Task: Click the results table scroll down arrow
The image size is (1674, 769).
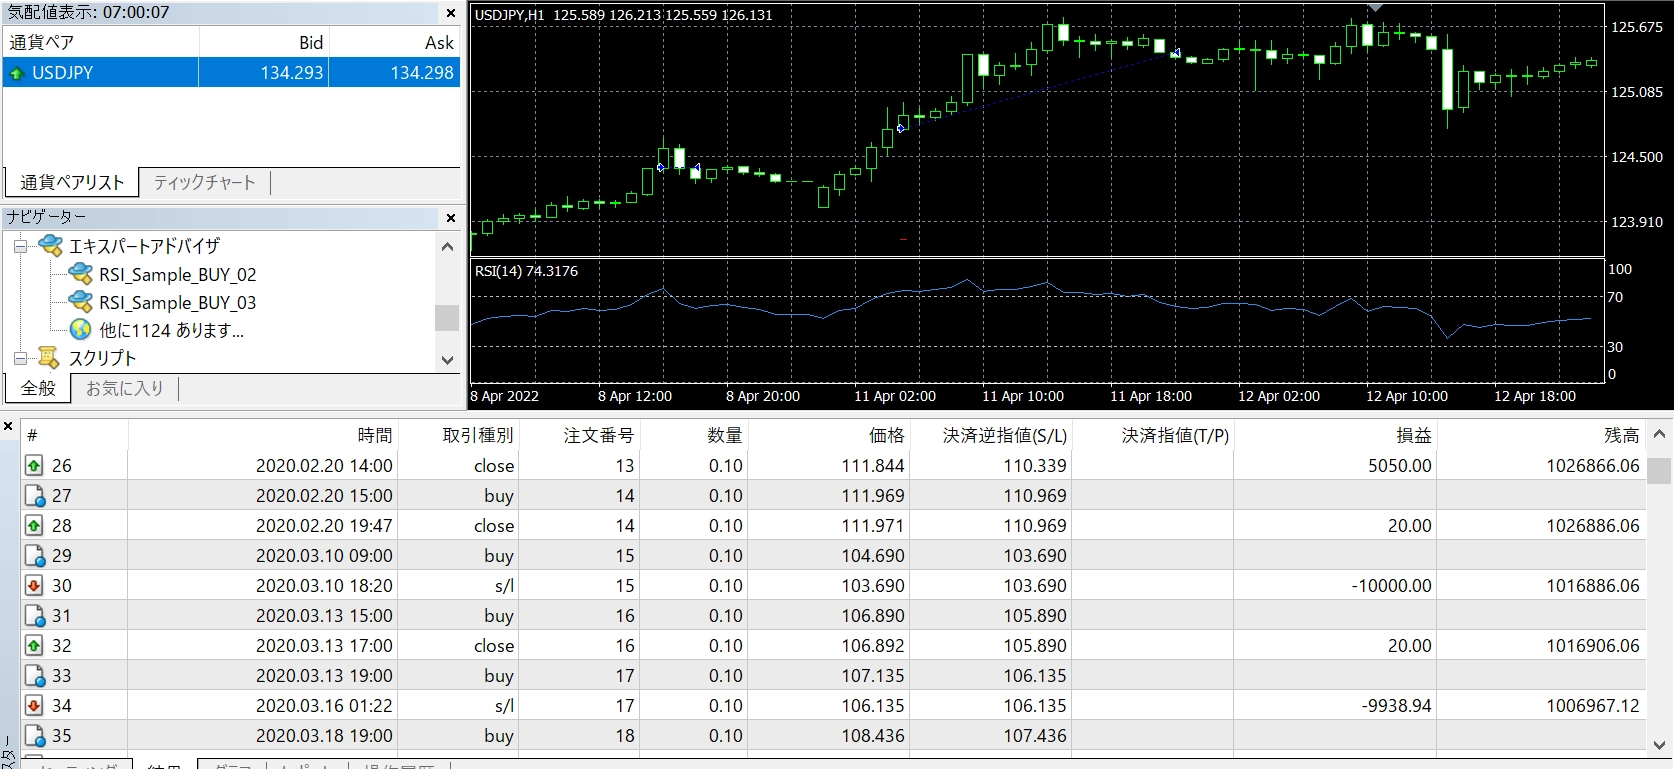Action: (1659, 745)
